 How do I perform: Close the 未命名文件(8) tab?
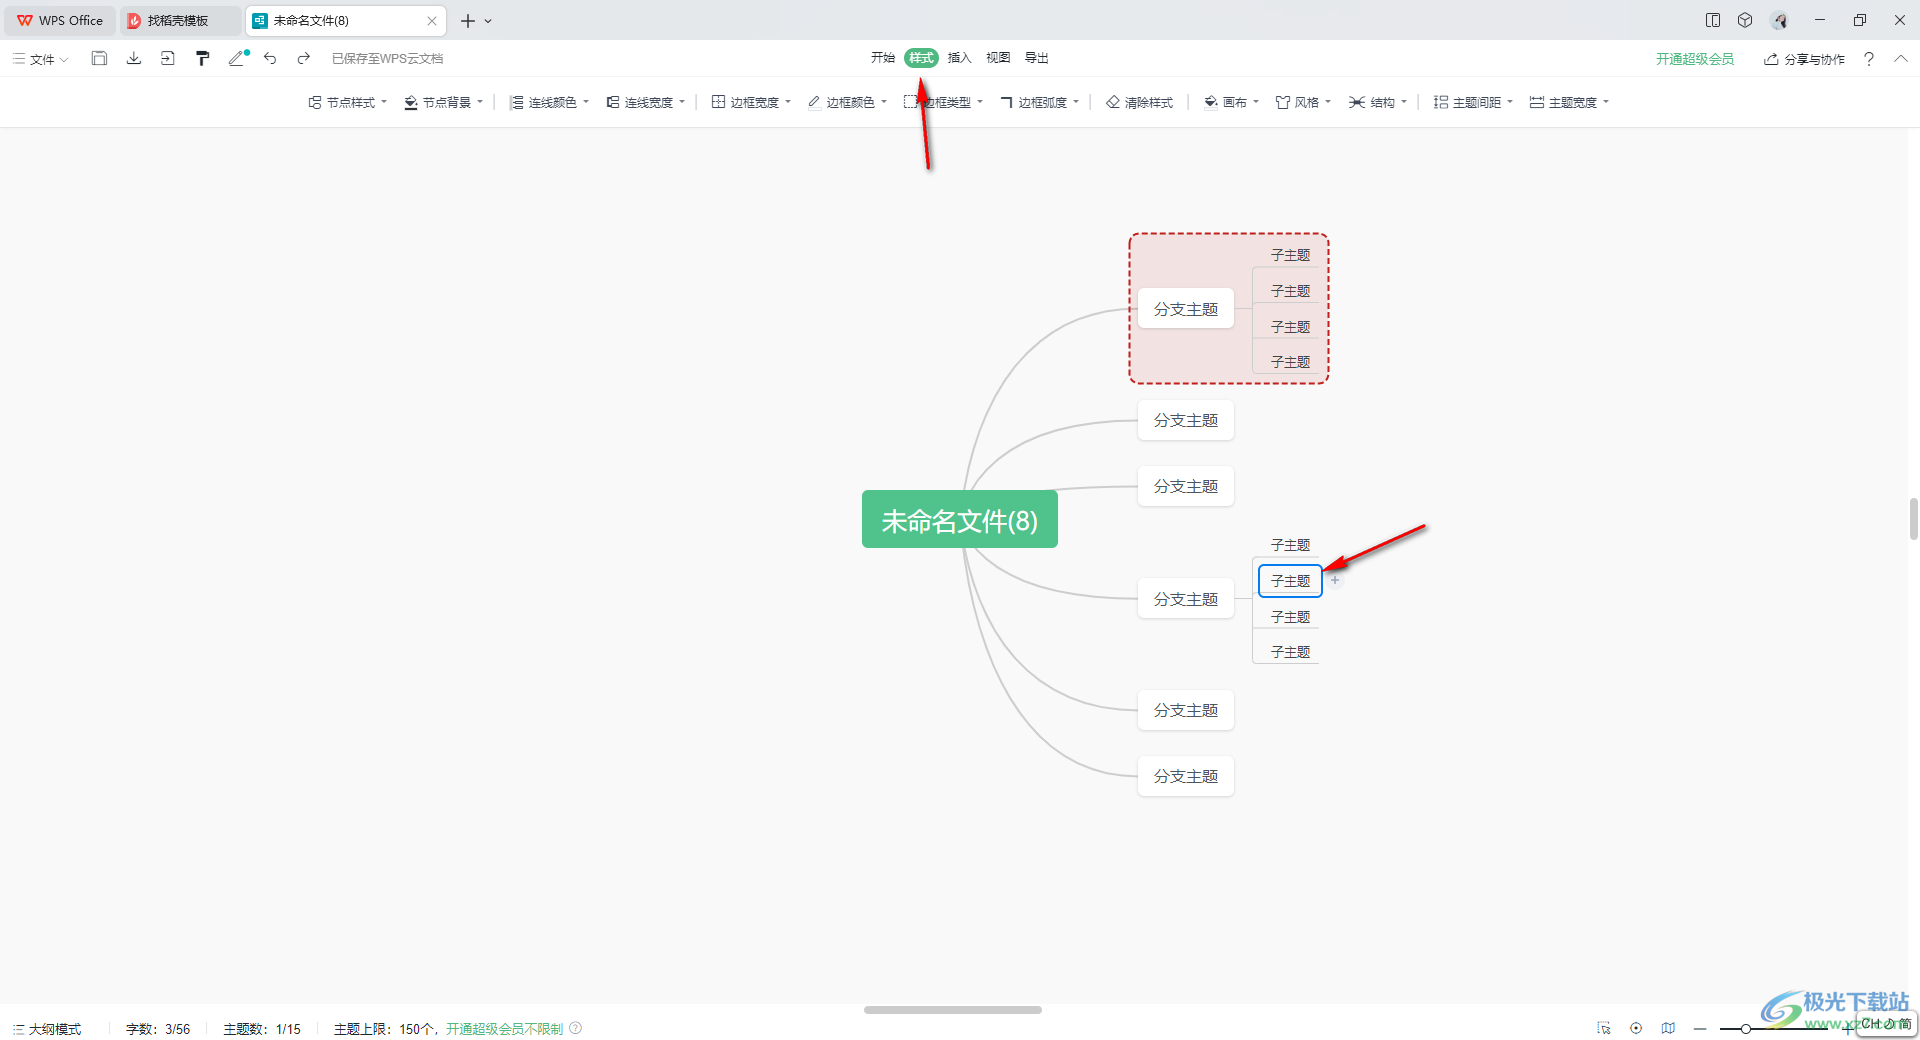432,20
